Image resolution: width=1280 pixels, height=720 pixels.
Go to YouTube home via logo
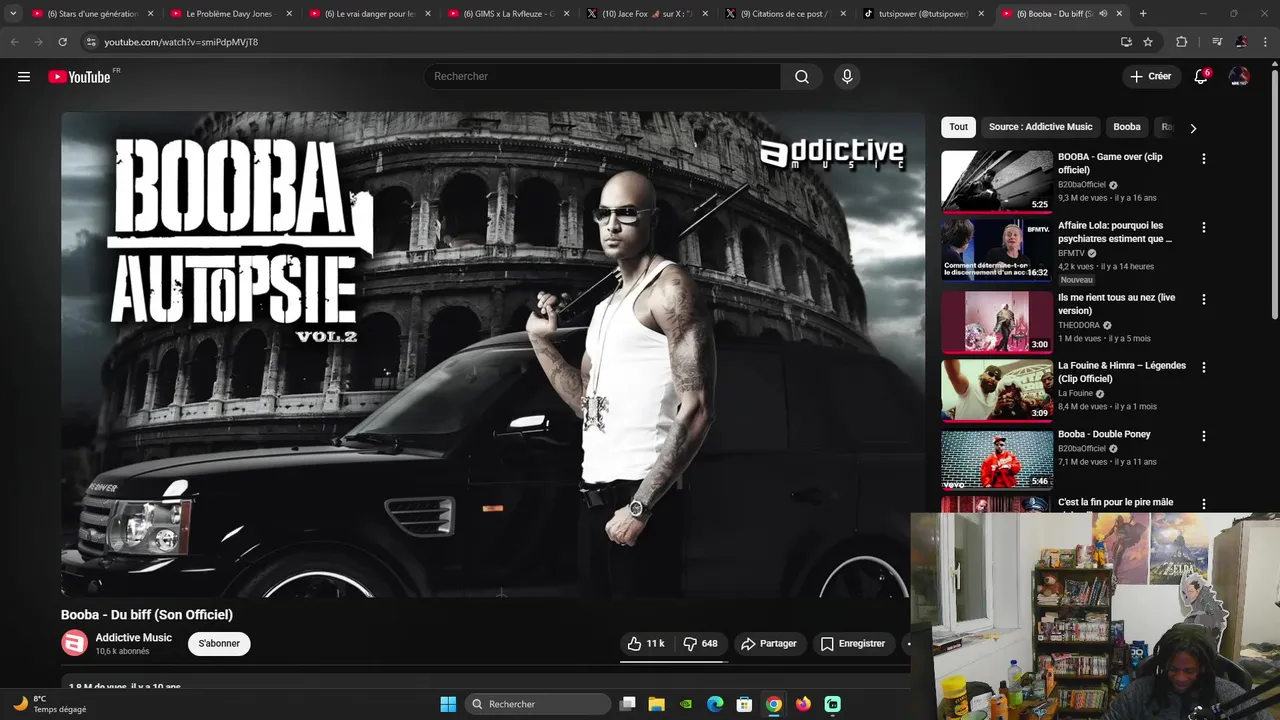79,77
